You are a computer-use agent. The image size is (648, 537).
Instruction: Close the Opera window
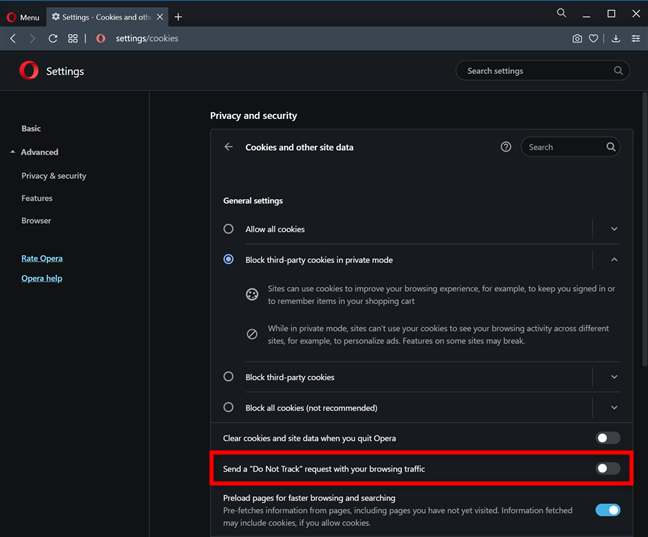(x=636, y=14)
